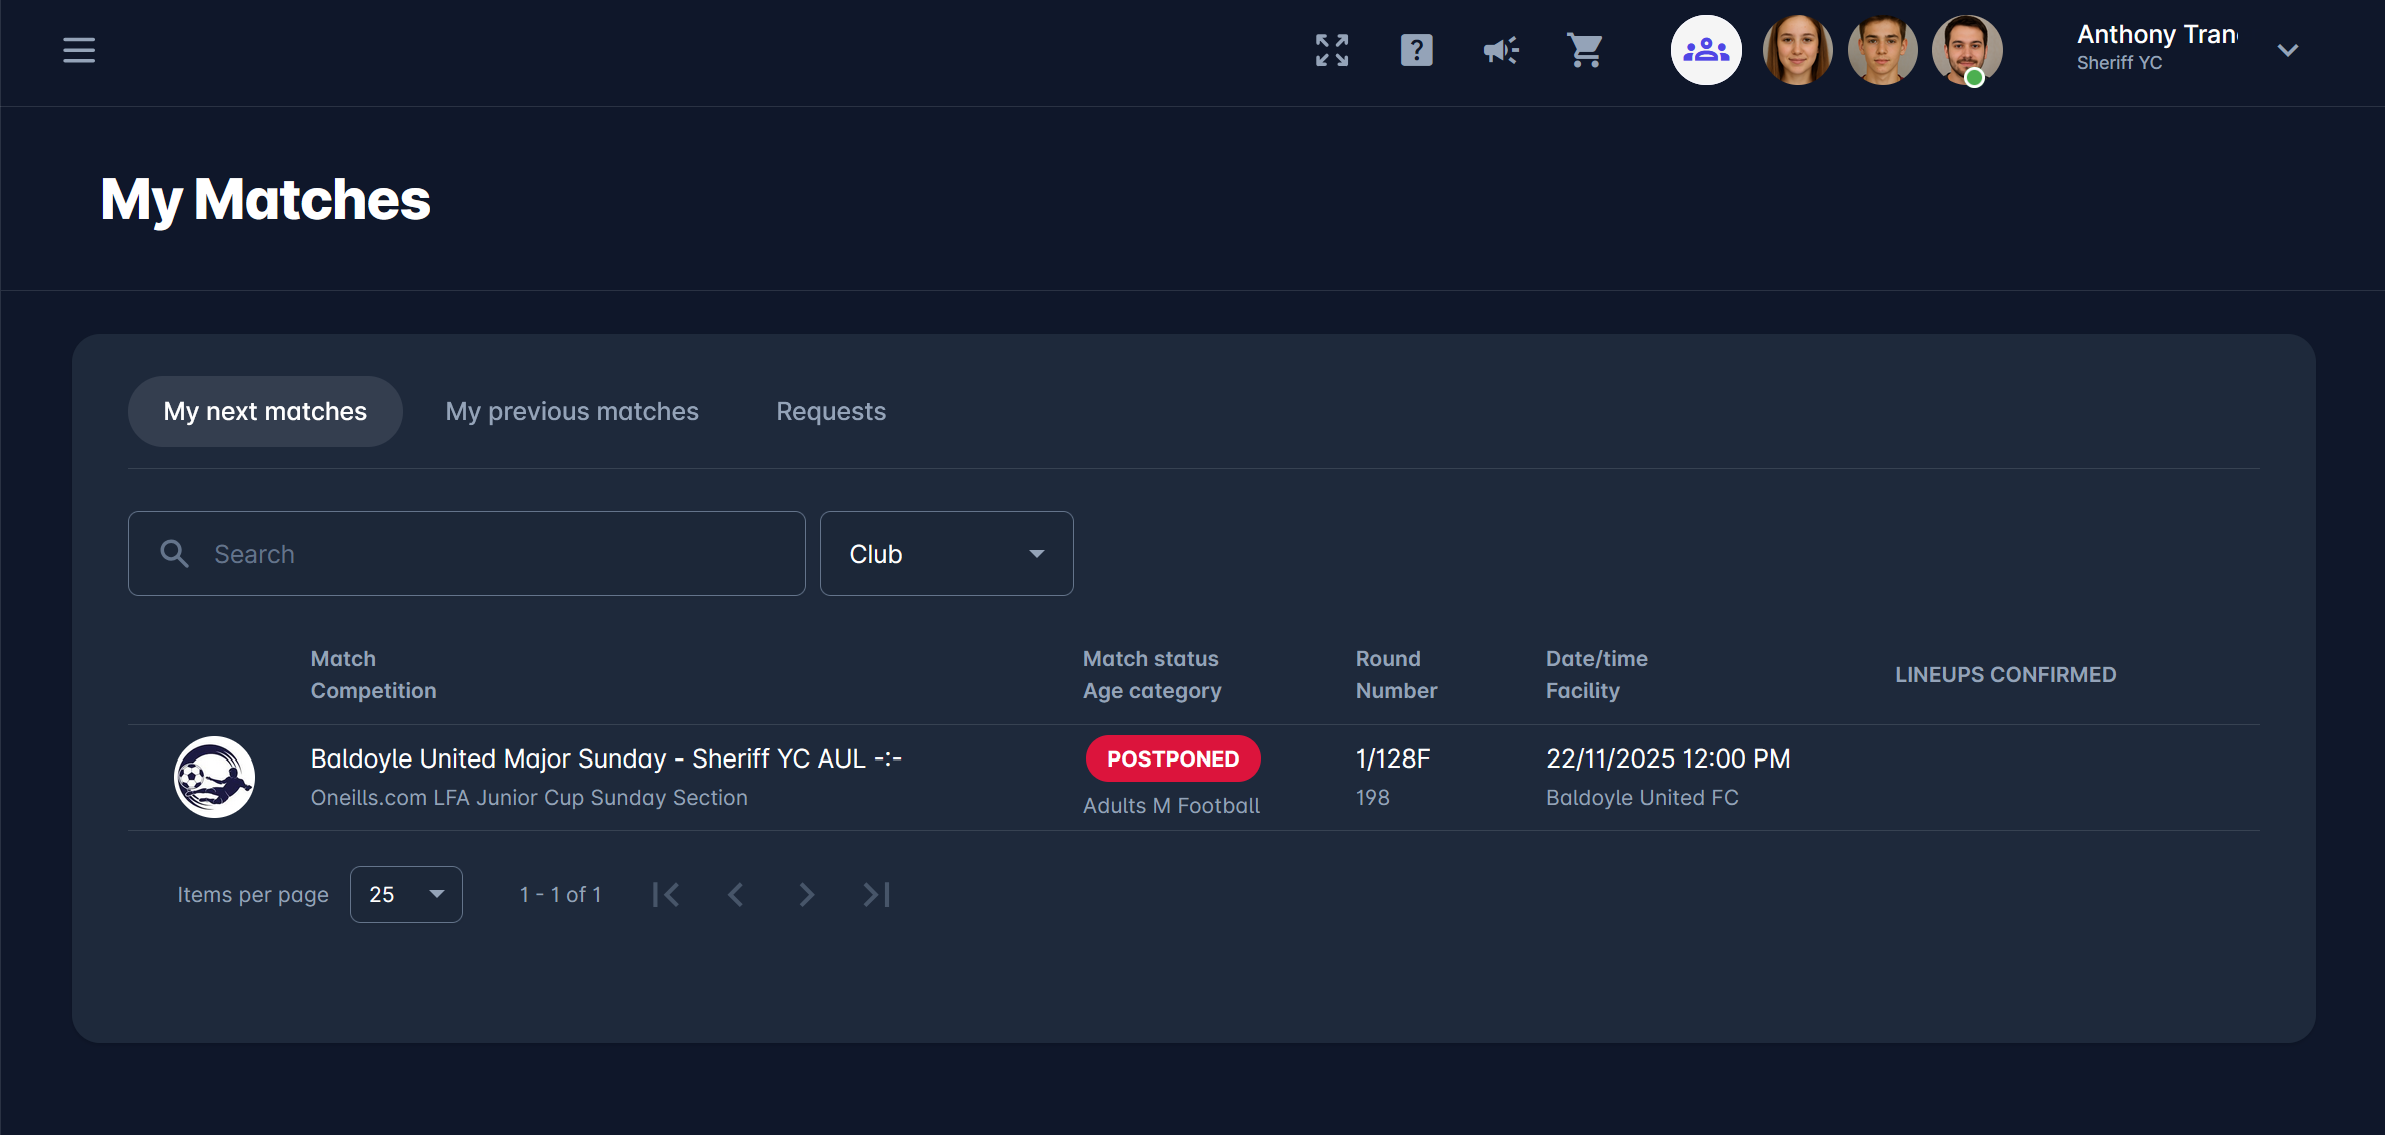The image size is (2385, 1135).
Task: Click the purple group people icon
Action: [1706, 50]
